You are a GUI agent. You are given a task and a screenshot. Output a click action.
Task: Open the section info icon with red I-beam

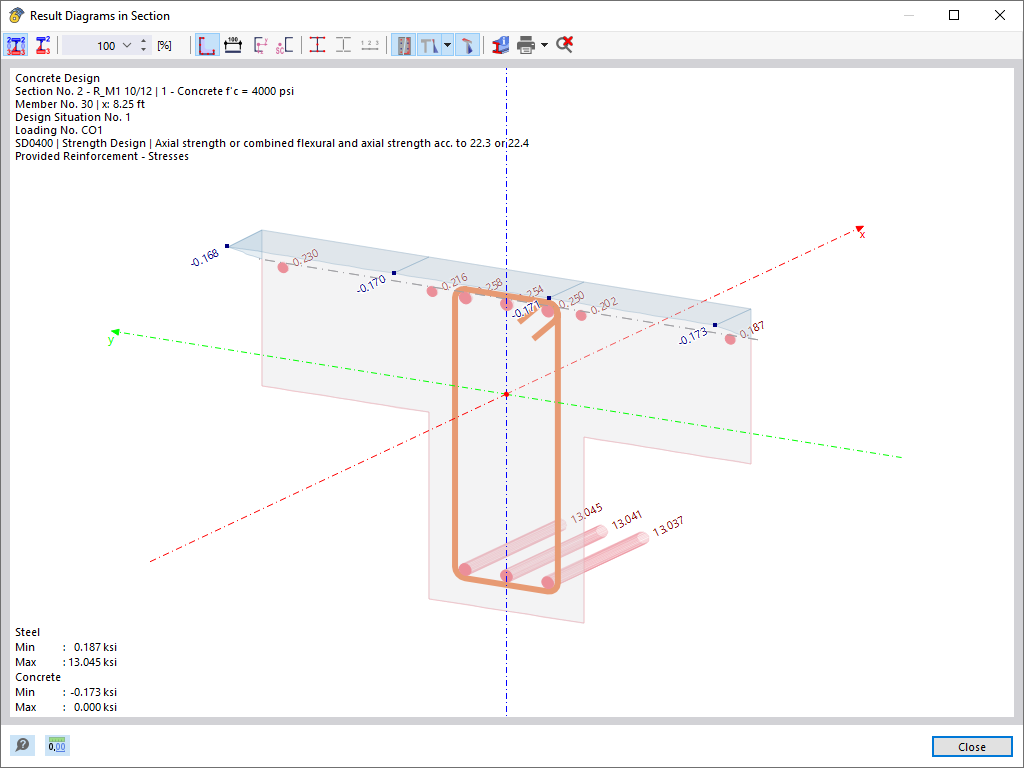point(499,45)
